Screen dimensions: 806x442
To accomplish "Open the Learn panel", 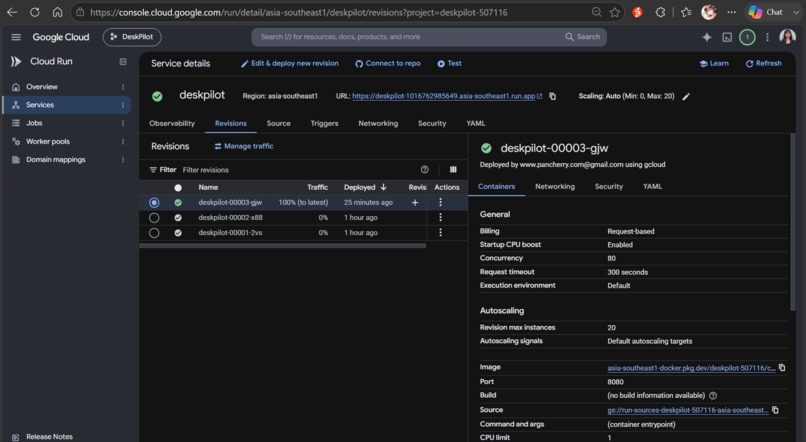I will 714,63.
